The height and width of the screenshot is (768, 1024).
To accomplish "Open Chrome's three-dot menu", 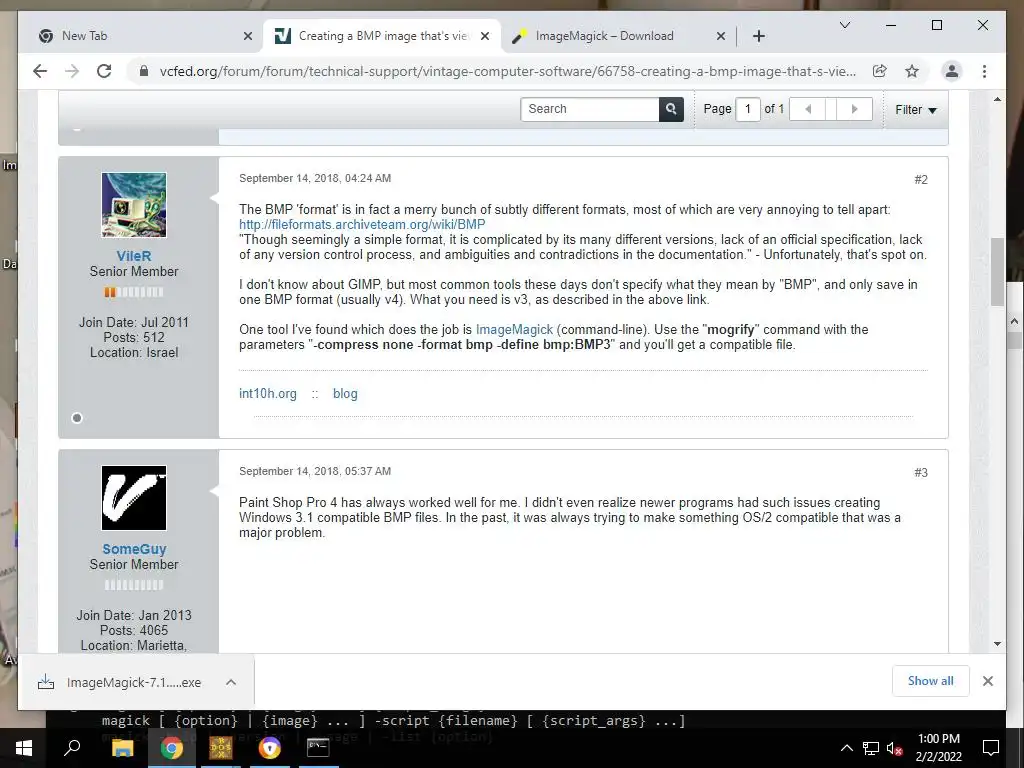I will 984,71.
